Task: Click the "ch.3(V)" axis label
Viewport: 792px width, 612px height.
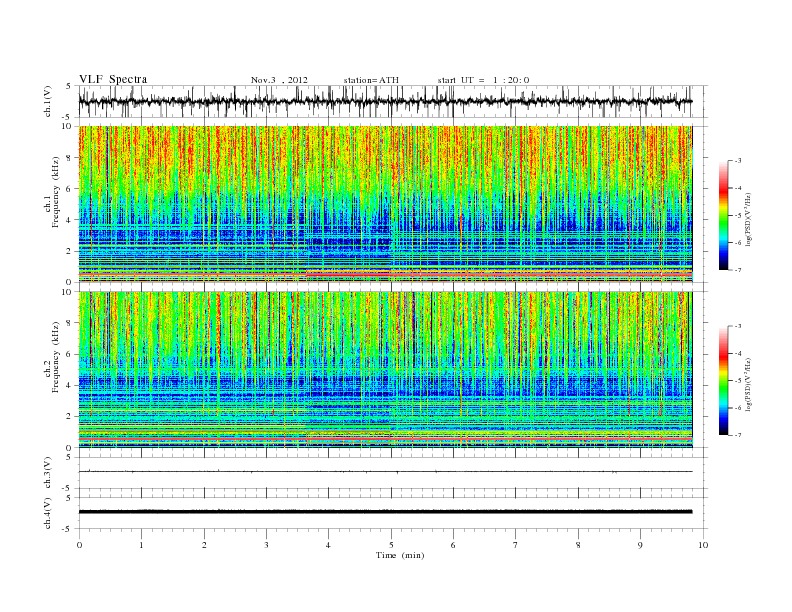Action: coord(48,473)
